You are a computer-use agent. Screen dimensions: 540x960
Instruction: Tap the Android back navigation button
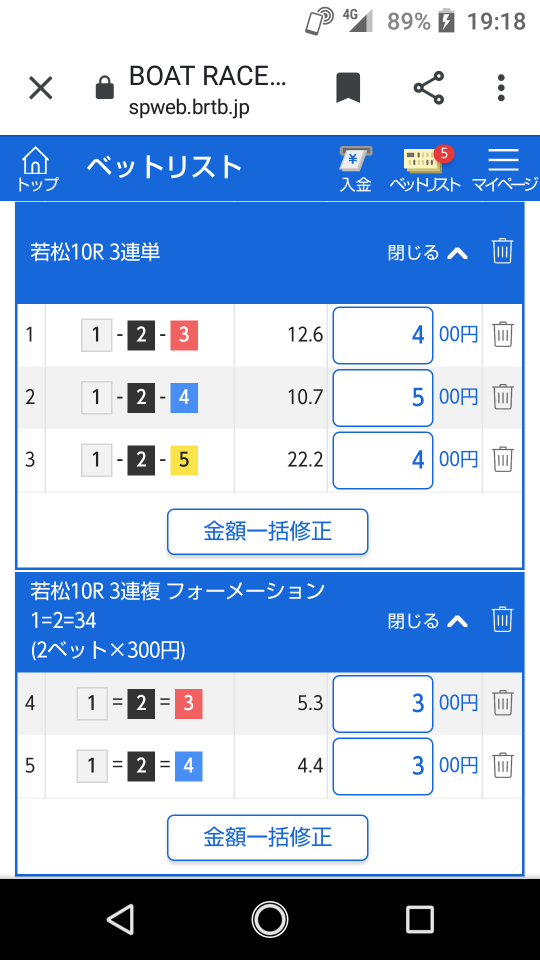tap(120, 919)
